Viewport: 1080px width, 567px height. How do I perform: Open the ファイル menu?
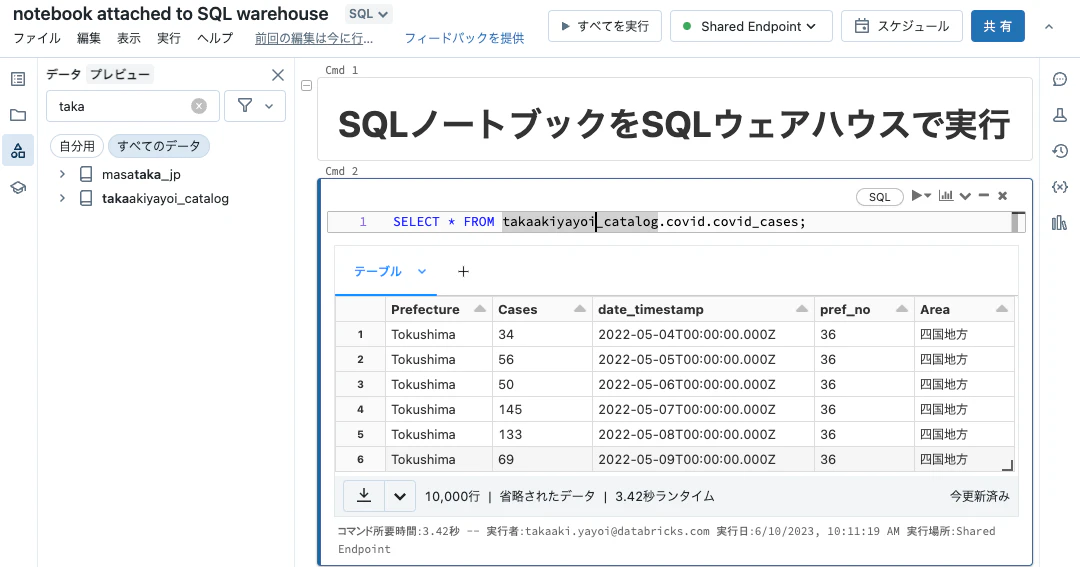[37, 38]
